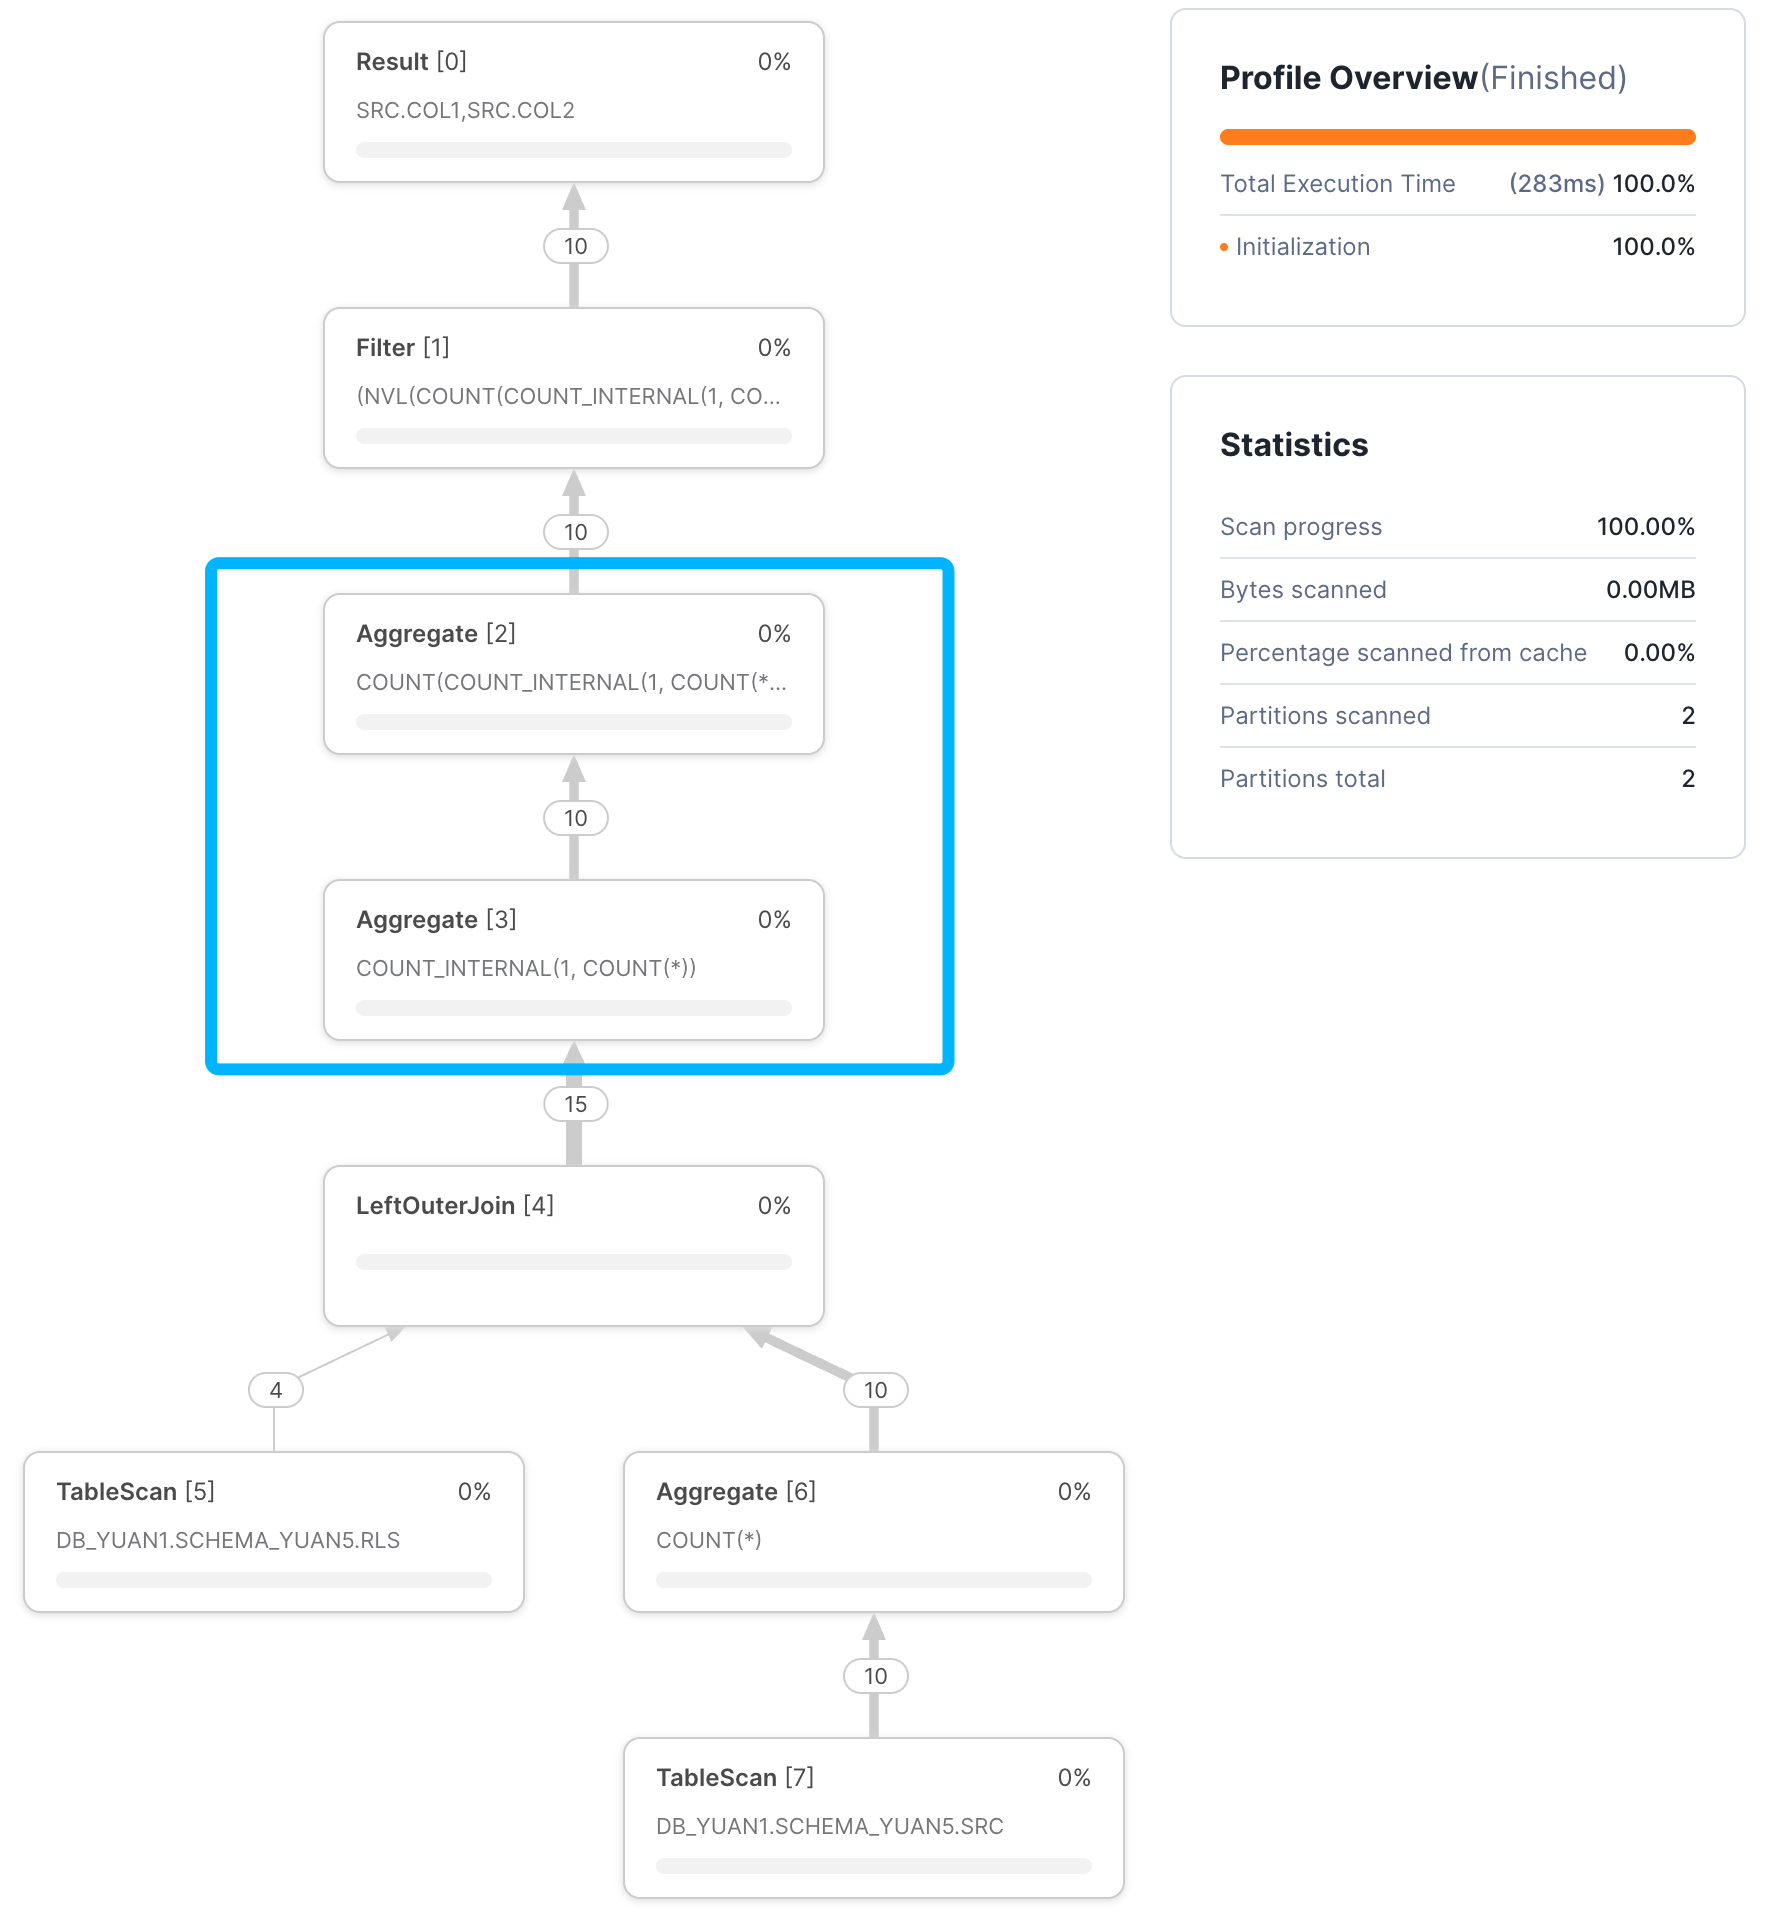Click the Bytes scanned statistic row
Image resolution: width=1786 pixels, height=1924 pixels.
(1457, 590)
